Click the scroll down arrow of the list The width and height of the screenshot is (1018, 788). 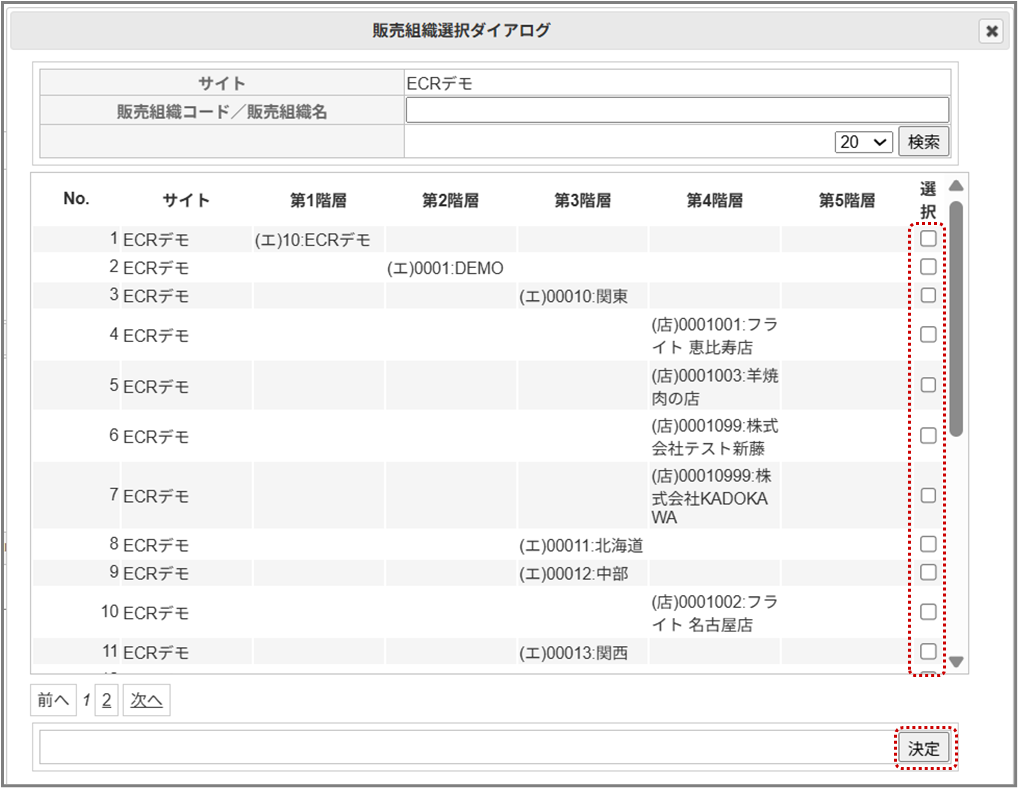(956, 661)
